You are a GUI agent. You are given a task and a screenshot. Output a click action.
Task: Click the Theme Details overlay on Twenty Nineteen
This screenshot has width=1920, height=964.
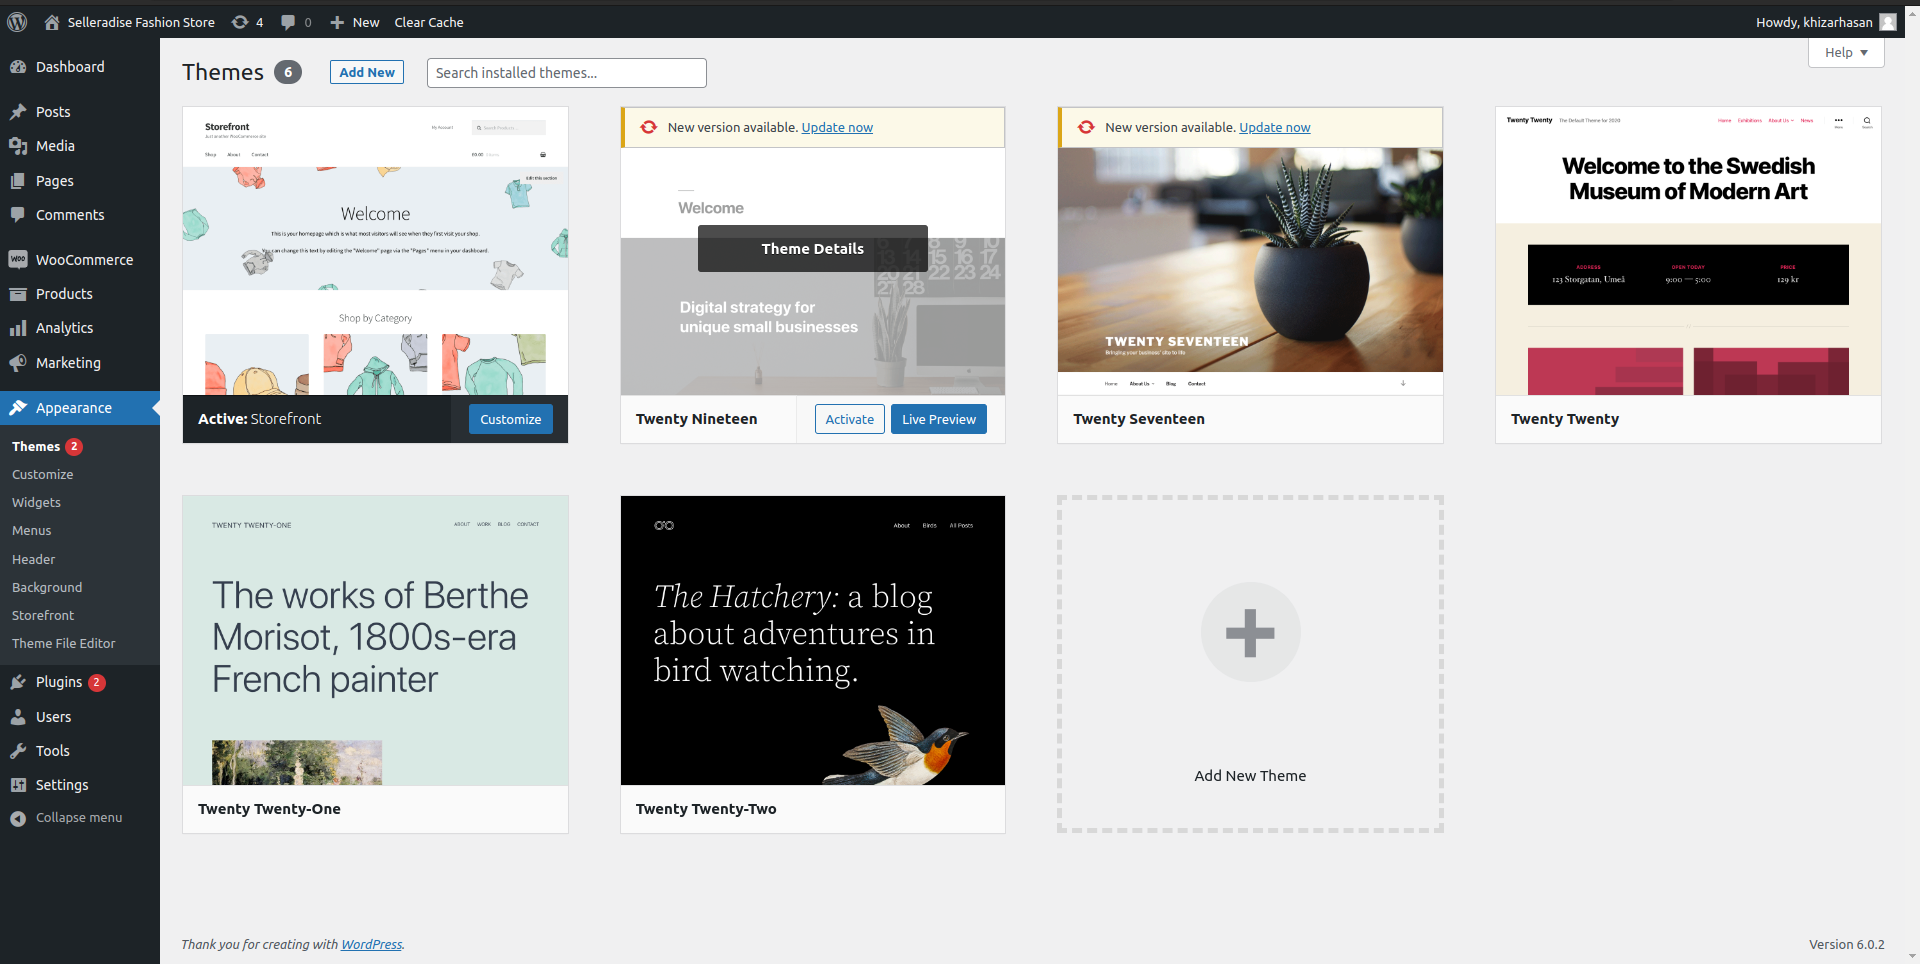pos(812,248)
